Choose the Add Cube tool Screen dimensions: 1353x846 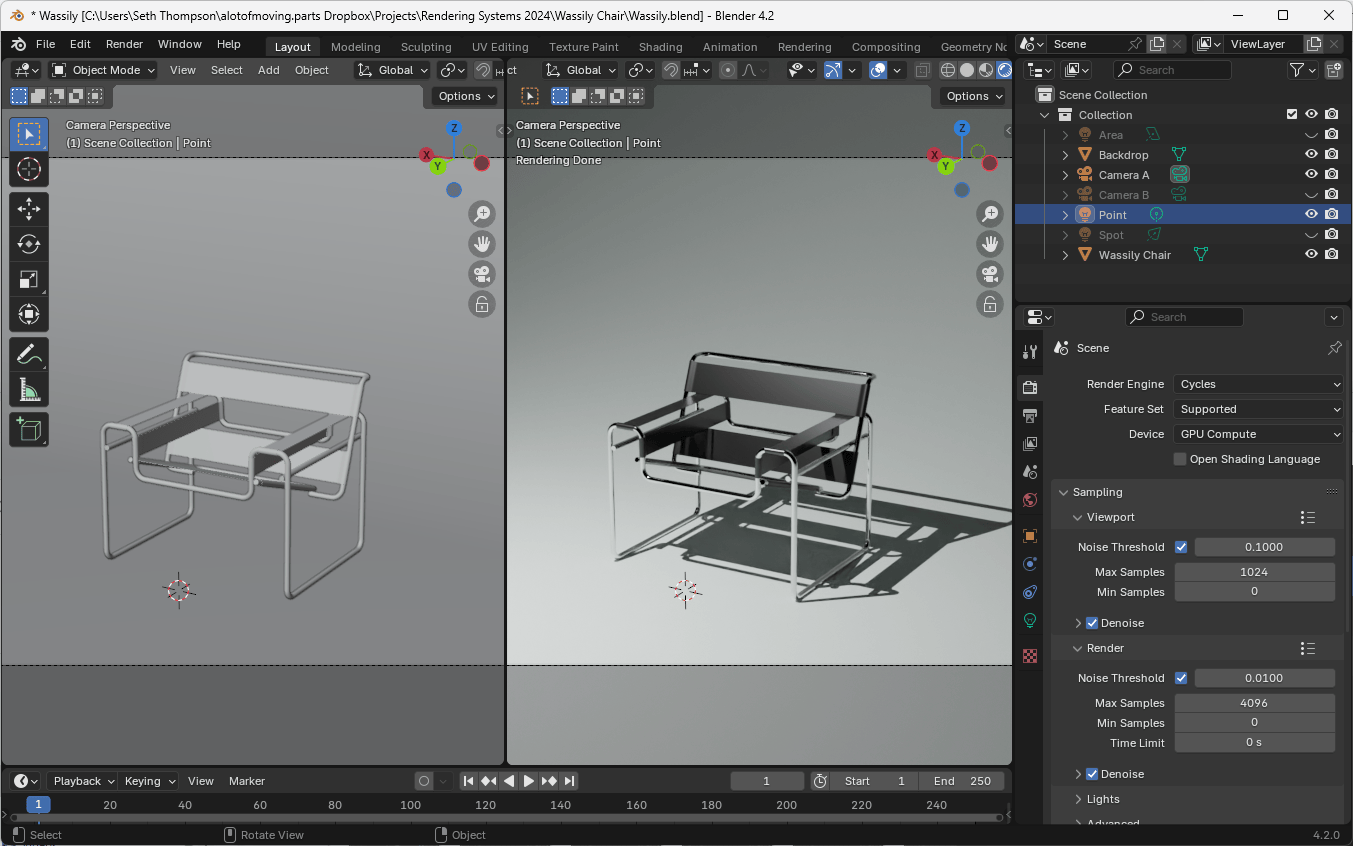click(29, 430)
